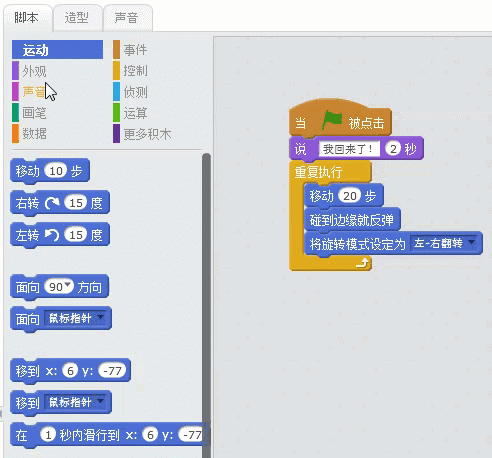This screenshot has height=458, width=492.
Task: Edit x value 6 in 移到 block
Action: (x=70, y=370)
